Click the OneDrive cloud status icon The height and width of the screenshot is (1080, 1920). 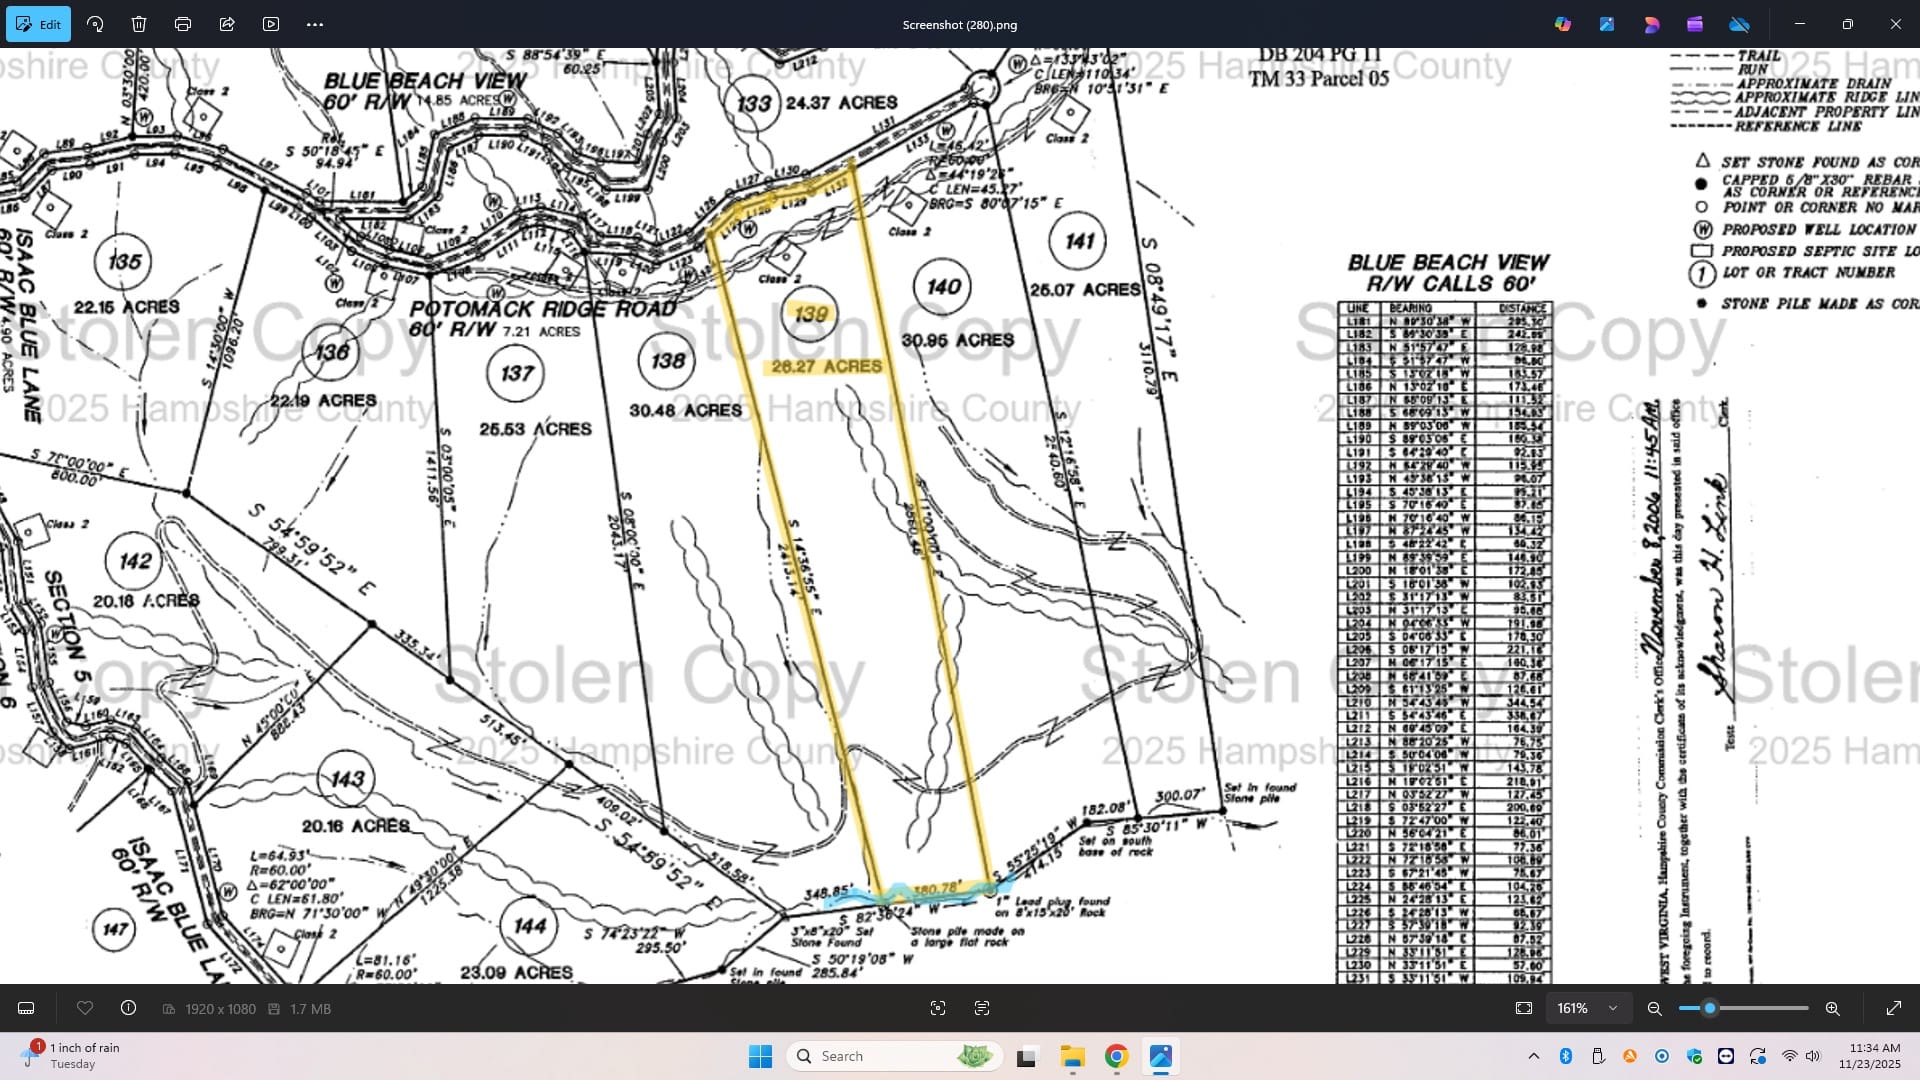[x=1739, y=24]
